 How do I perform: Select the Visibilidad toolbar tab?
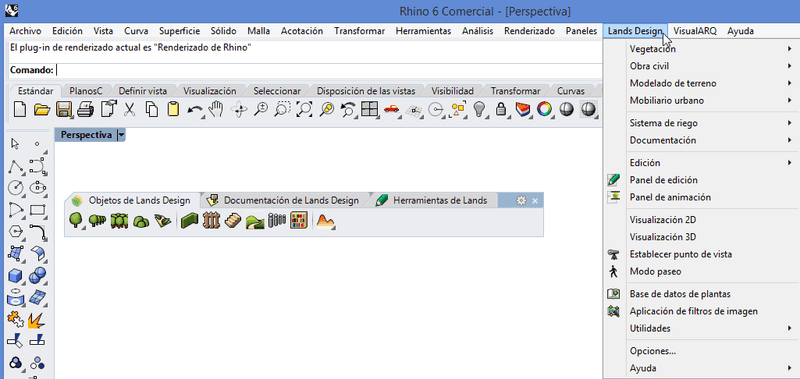[453, 91]
